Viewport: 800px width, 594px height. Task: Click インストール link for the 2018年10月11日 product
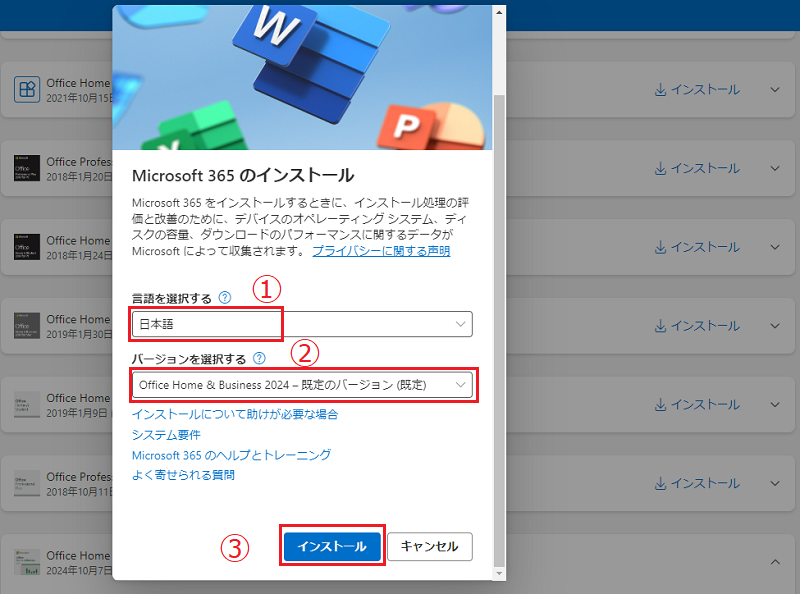pos(697,483)
